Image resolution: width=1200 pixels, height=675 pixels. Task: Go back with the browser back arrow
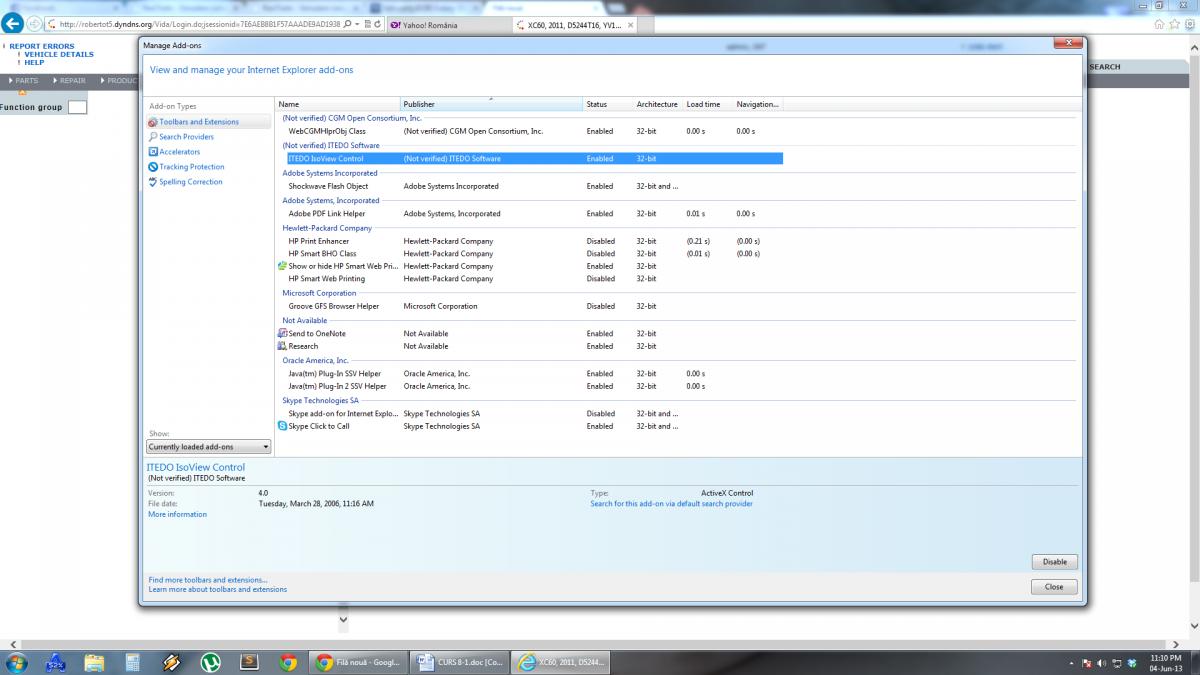(13, 24)
